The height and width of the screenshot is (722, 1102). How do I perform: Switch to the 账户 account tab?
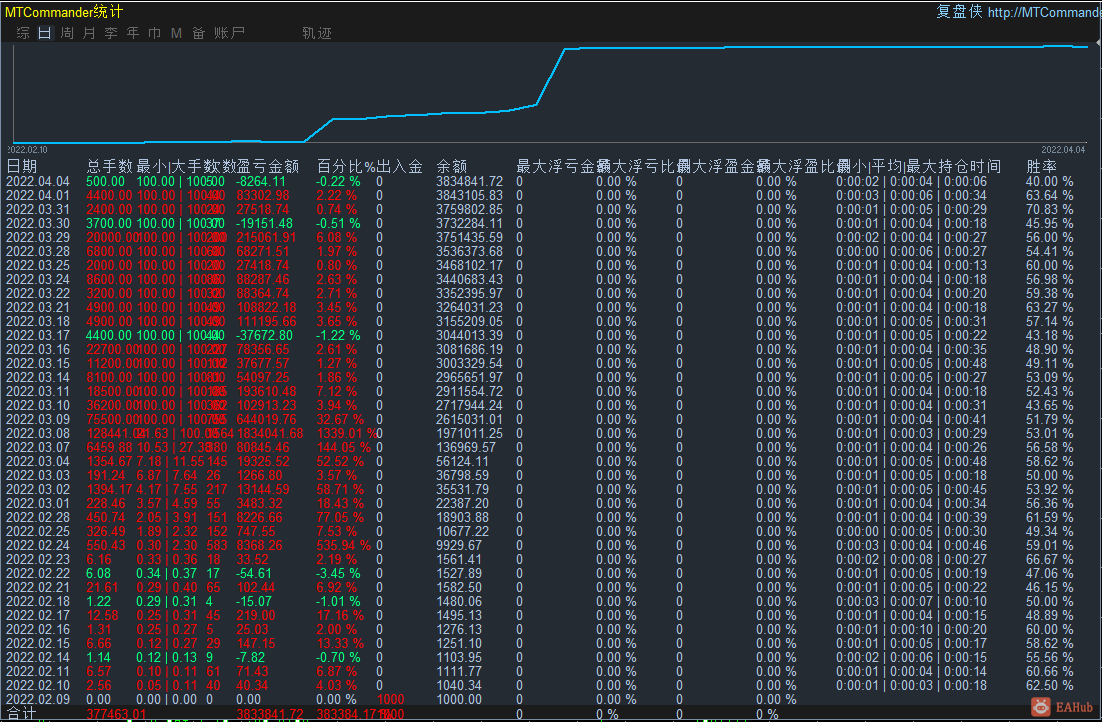[229, 33]
